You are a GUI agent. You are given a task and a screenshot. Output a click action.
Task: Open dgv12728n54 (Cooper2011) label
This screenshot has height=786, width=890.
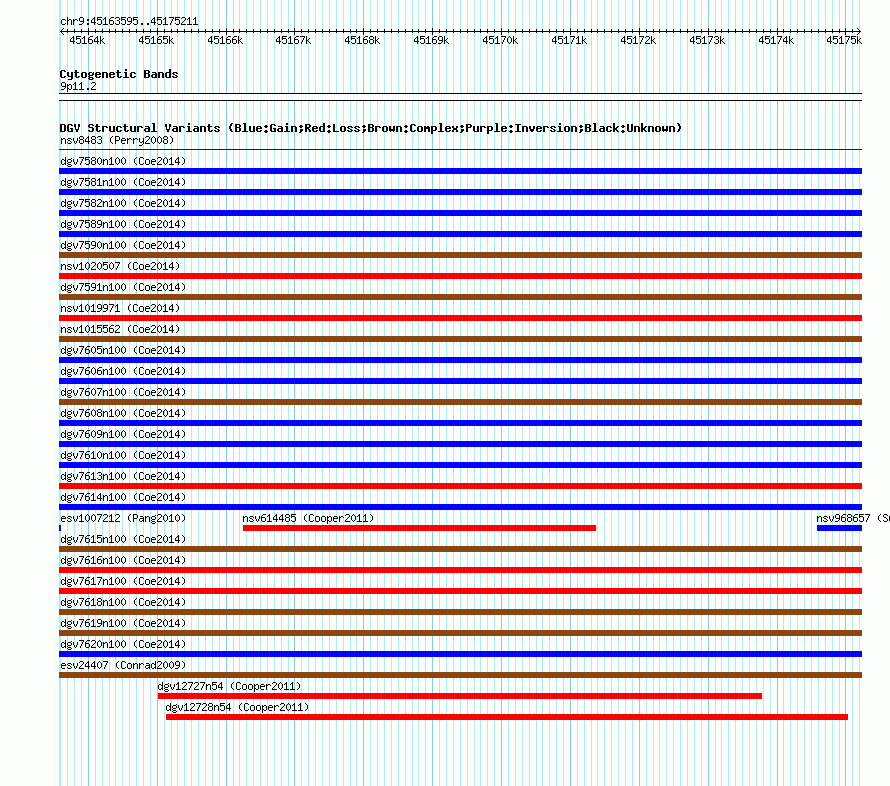point(237,707)
